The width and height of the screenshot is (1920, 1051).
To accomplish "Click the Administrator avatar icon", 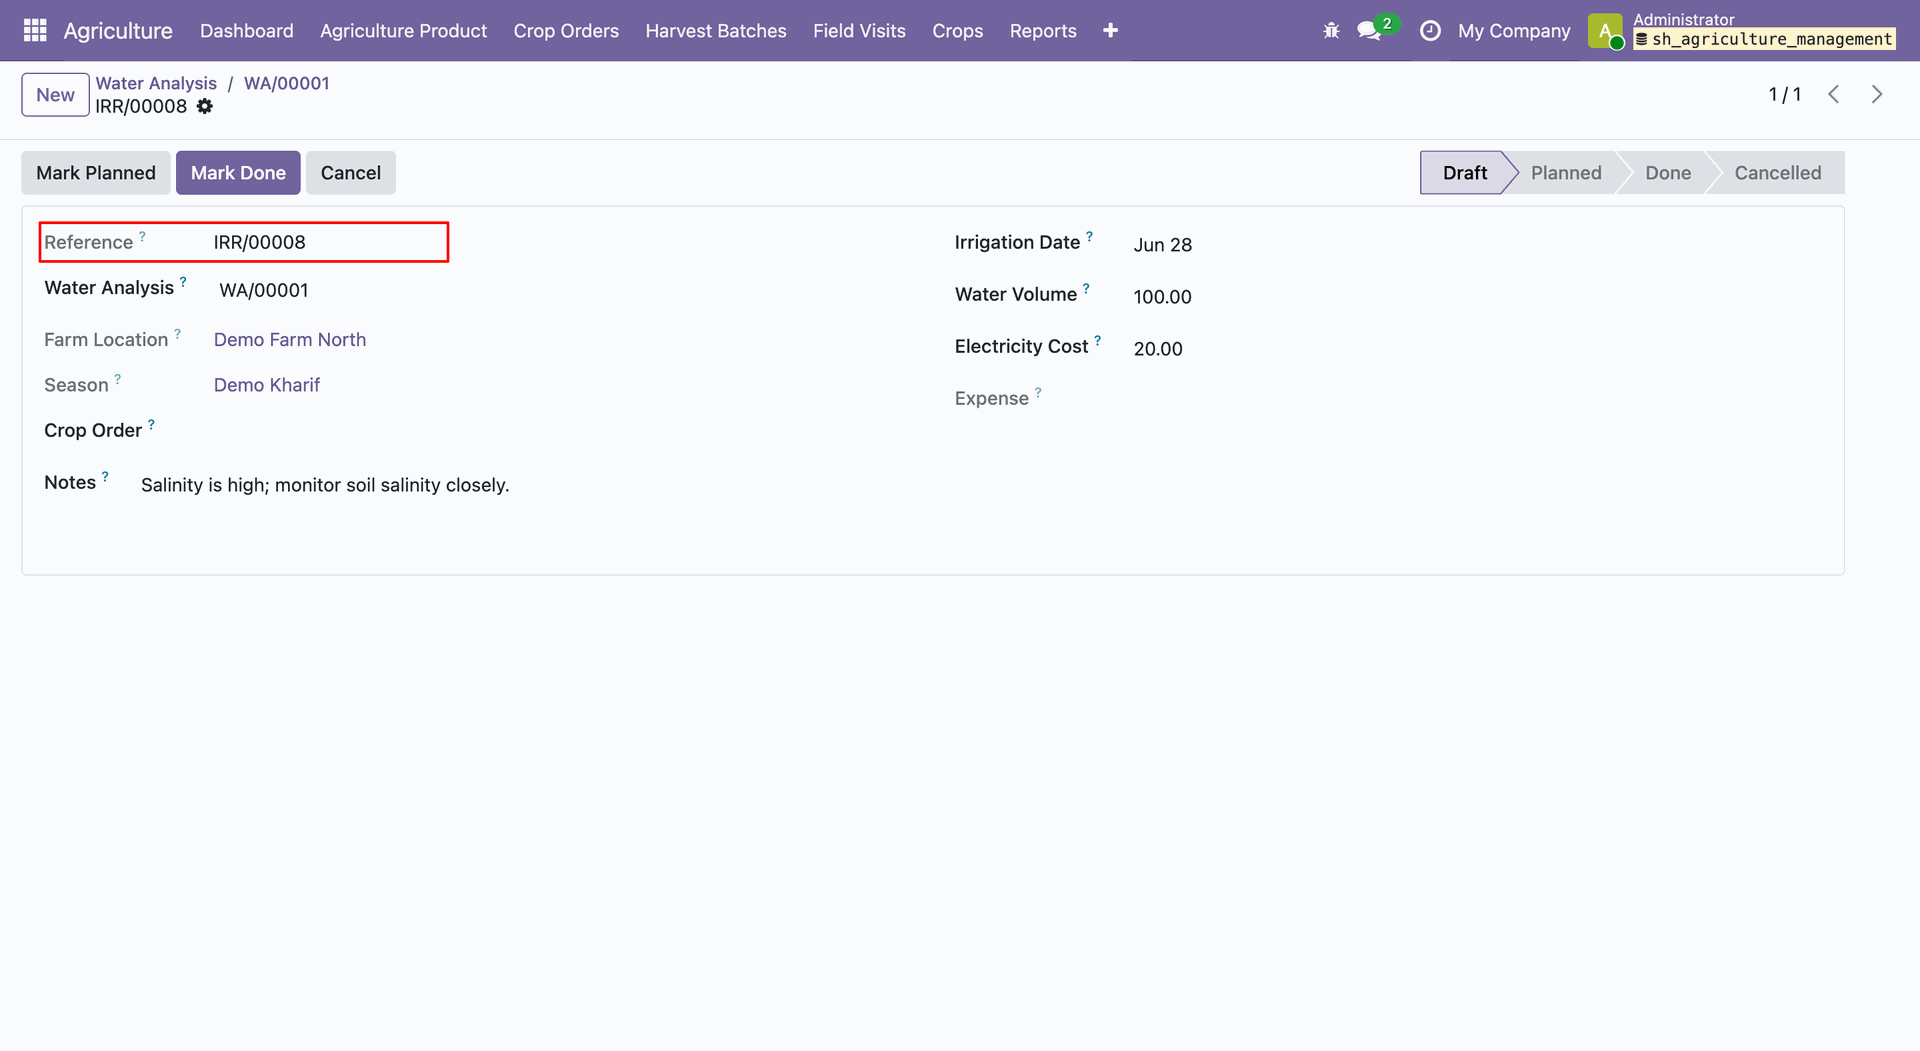I will coord(1605,31).
